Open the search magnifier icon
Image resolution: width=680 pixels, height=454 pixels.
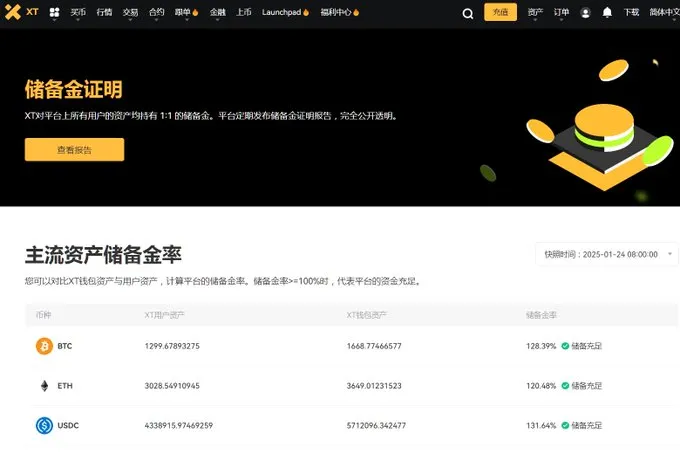tap(468, 14)
